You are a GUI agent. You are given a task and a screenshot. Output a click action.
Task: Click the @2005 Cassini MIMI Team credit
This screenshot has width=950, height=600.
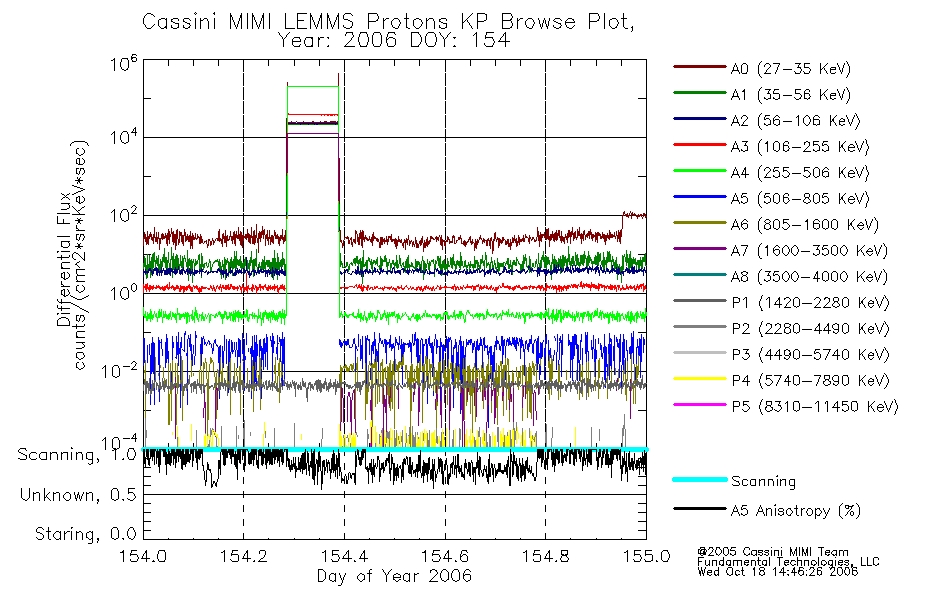[x=773, y=552]
